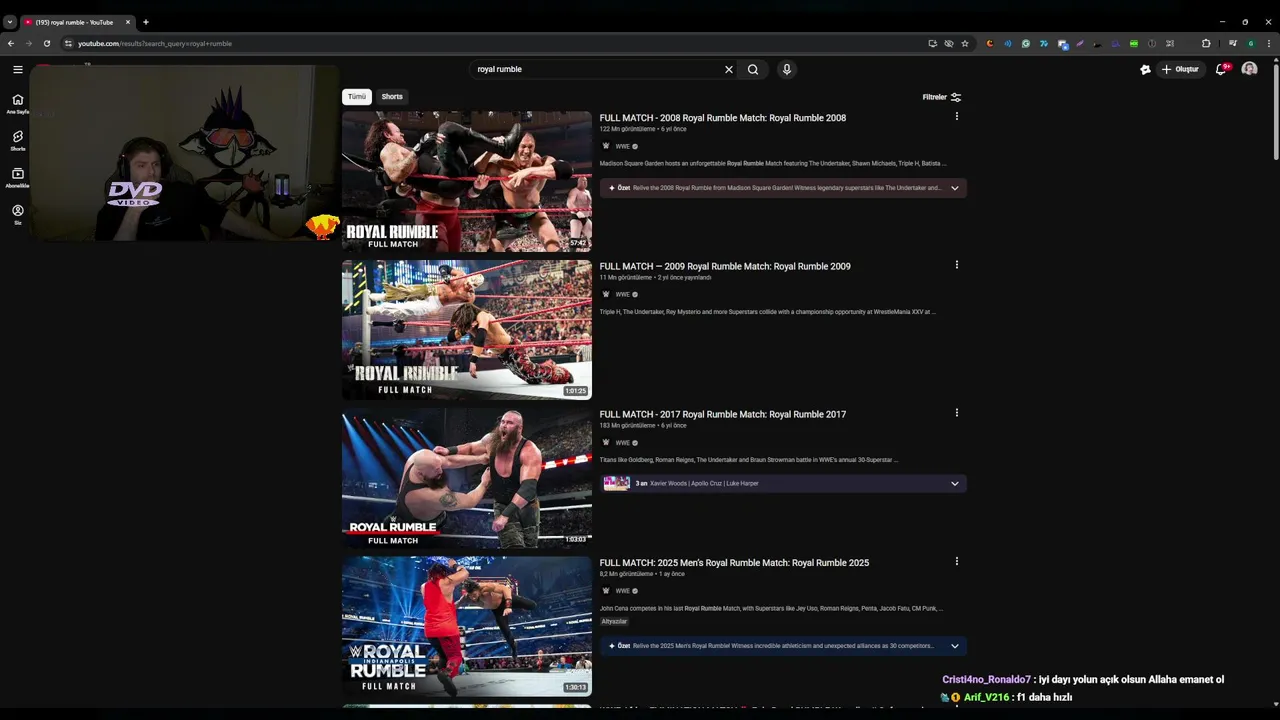
Task: Open Abonelikler subscriptions in sidebar
Action: 17,177
